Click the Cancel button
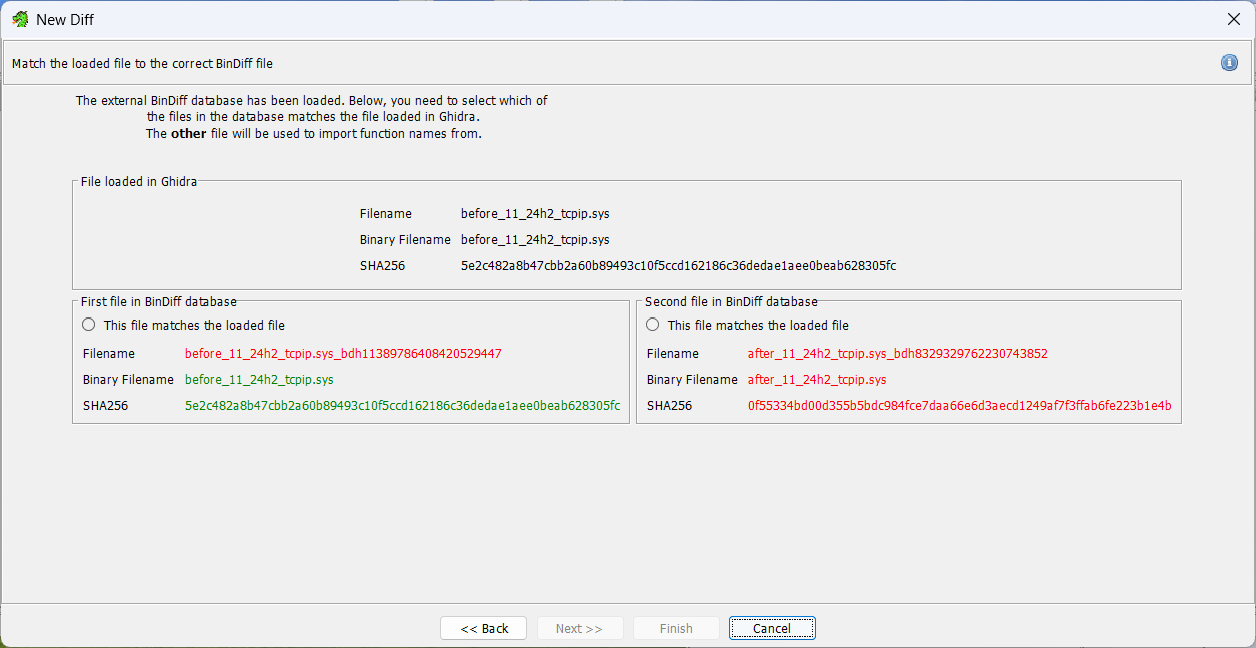 pos(772,628)
